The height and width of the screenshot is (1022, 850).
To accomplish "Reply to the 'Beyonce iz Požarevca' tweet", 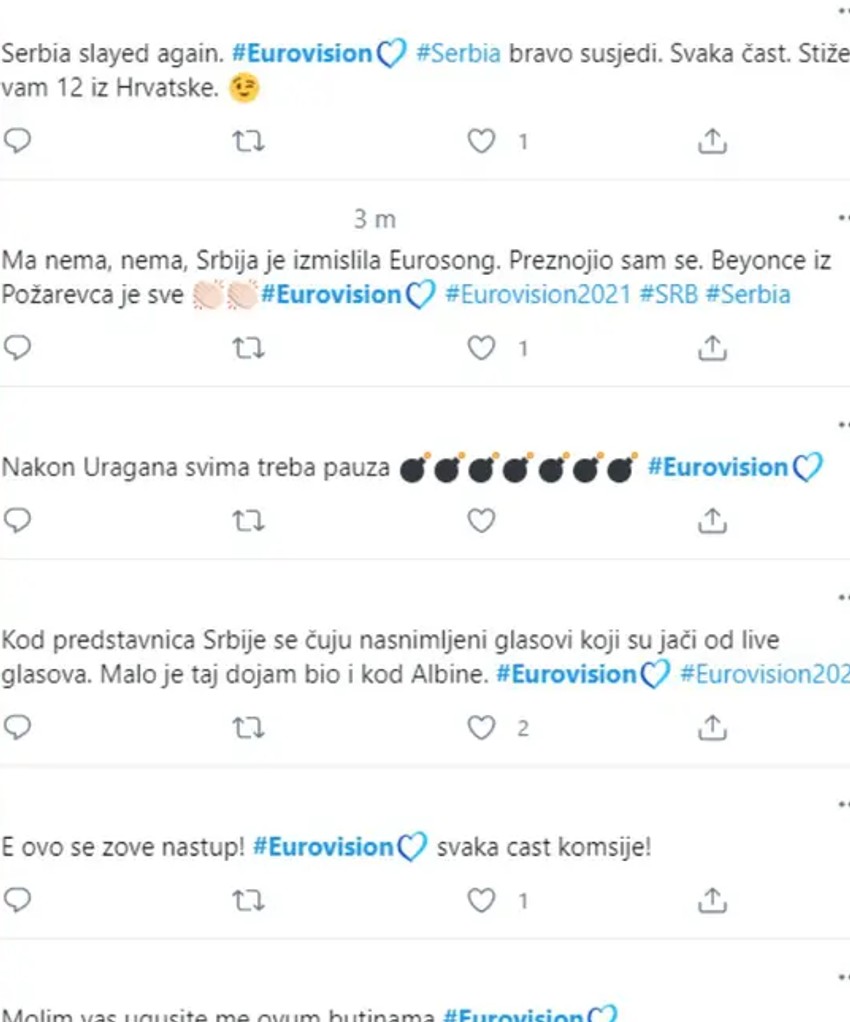I will [18, 348].
